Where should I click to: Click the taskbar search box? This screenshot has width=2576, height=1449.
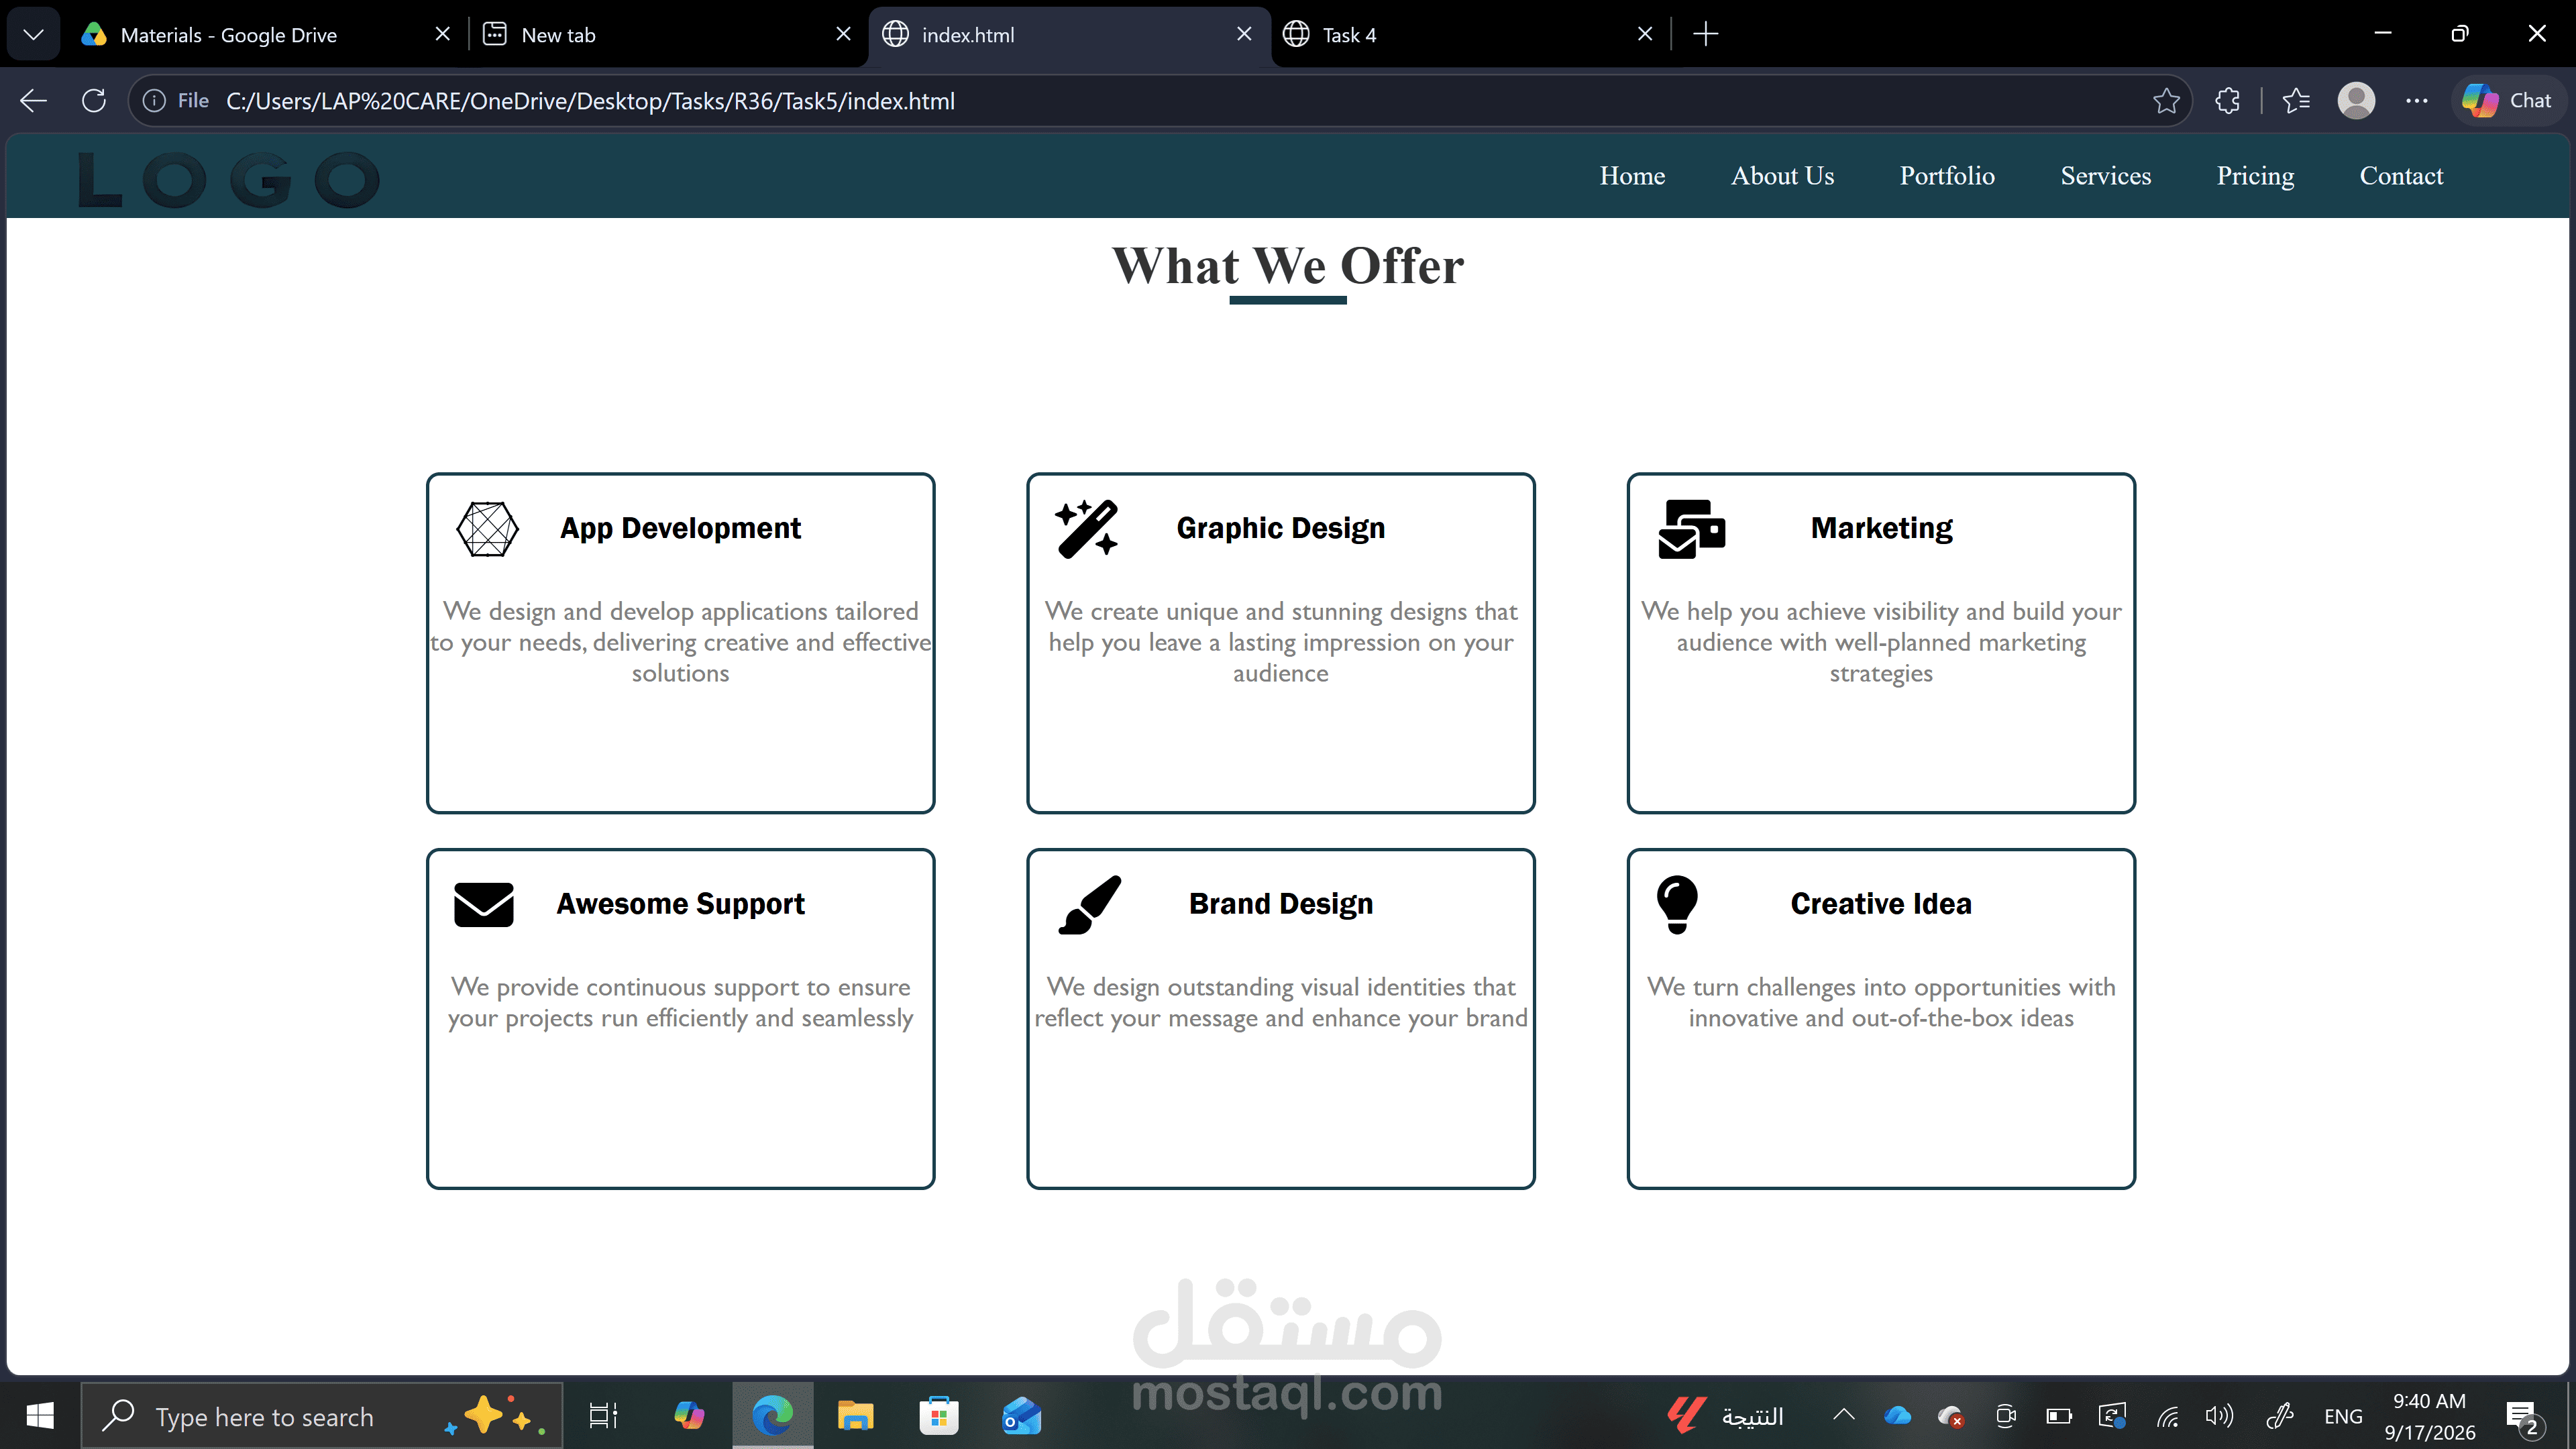pos(322,1416)
